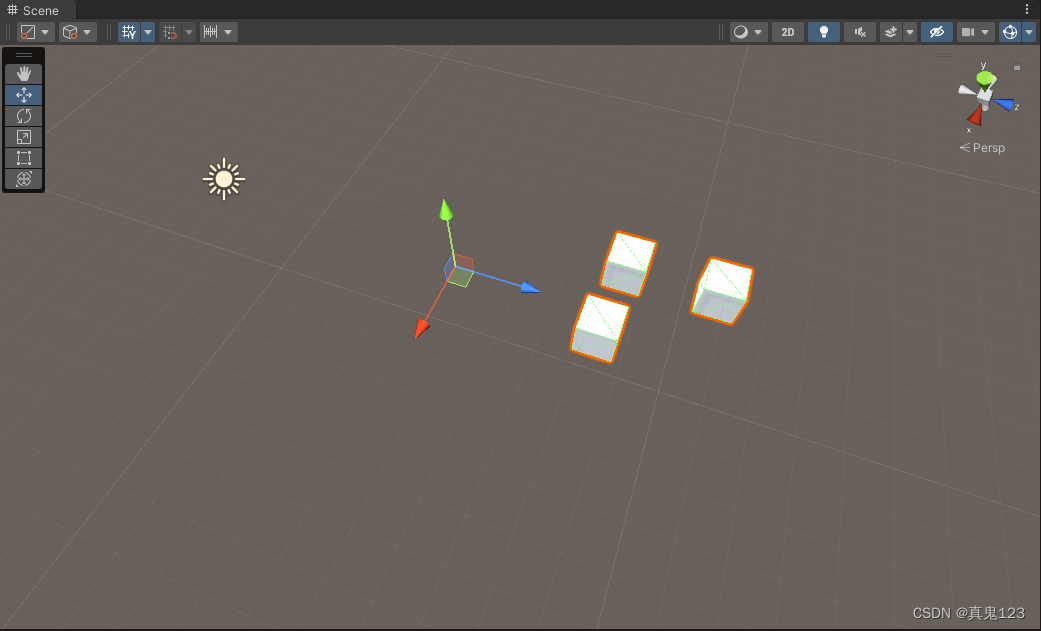Image resolution: width=1041 pixels, height=631 pixels.
Task: Toggle grid visibility in the toolbar
Action: click(129, 32)
